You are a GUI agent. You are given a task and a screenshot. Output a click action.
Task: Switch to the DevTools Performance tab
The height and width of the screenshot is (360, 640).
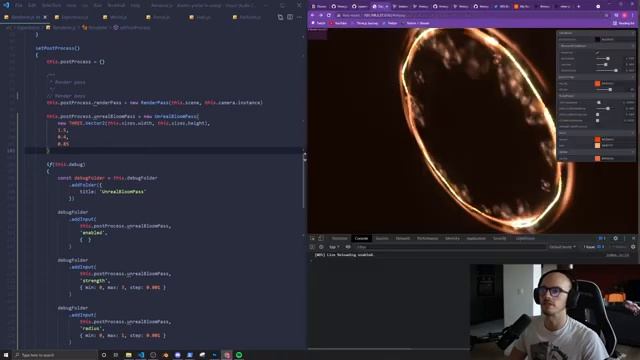[427, 238]
